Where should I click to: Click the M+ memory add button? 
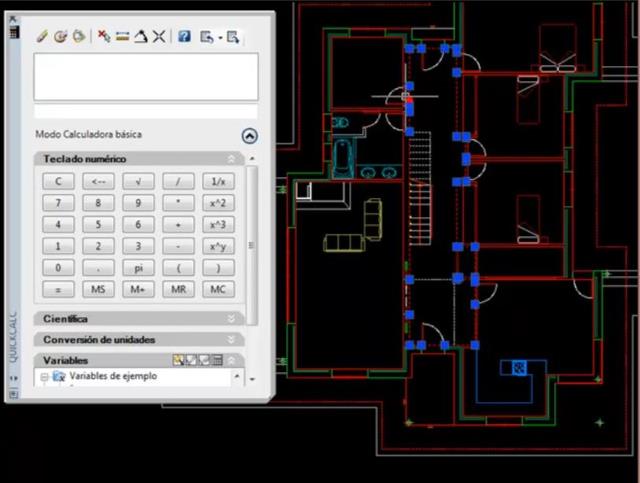[x=138, y=289]
